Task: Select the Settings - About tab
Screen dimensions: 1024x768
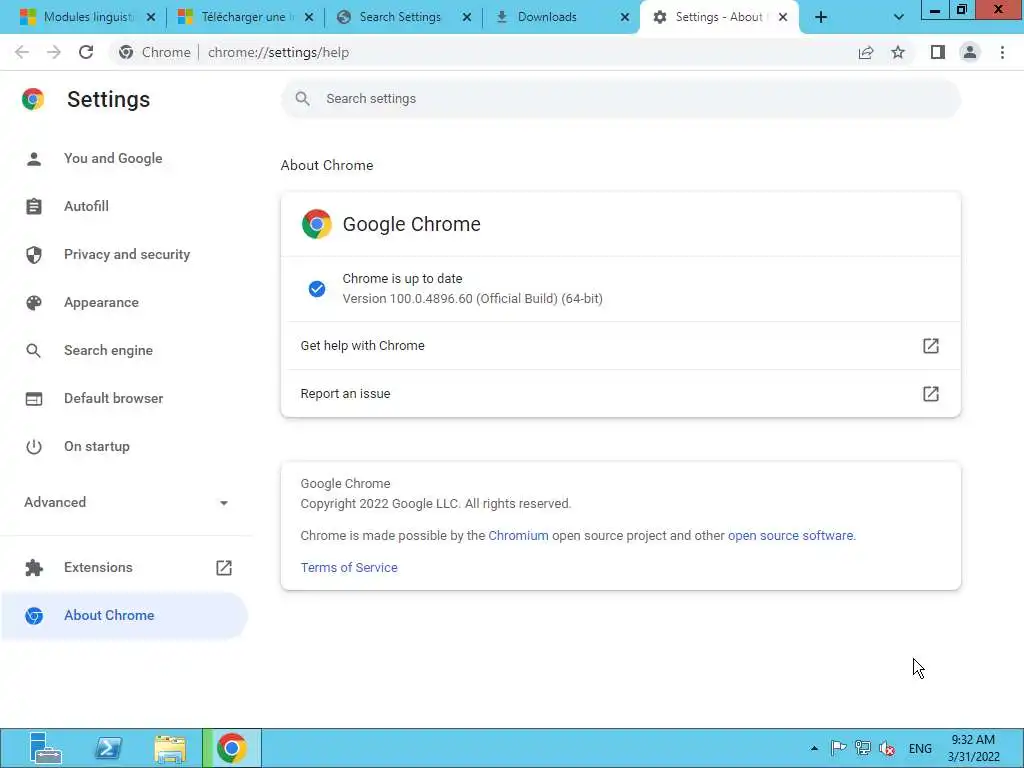Action: [x=718, y=17]
